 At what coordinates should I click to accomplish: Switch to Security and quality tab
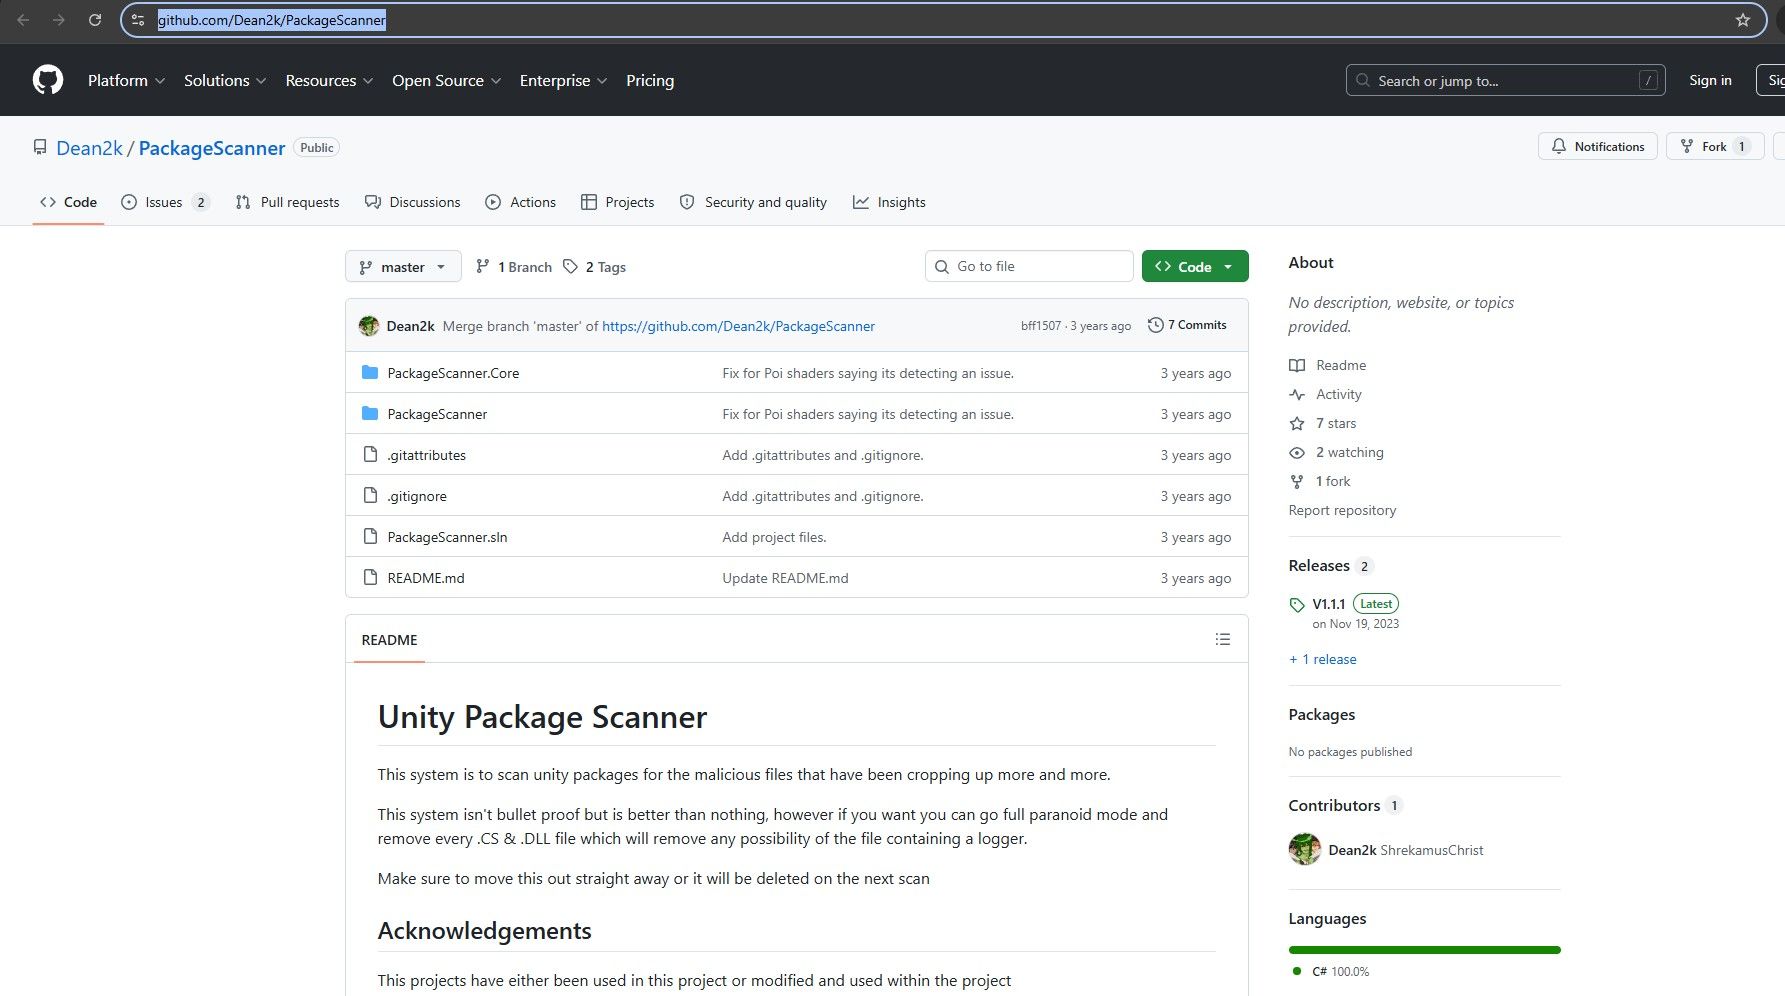pyautogui.click(x=754, y=202)
